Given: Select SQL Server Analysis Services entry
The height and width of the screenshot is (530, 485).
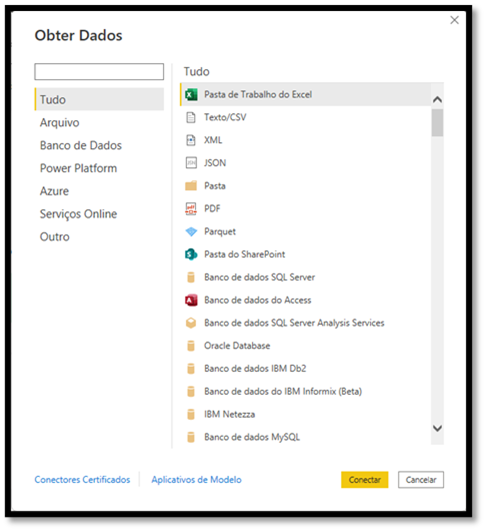Looking at the screenshot, I should click(294, 323).
